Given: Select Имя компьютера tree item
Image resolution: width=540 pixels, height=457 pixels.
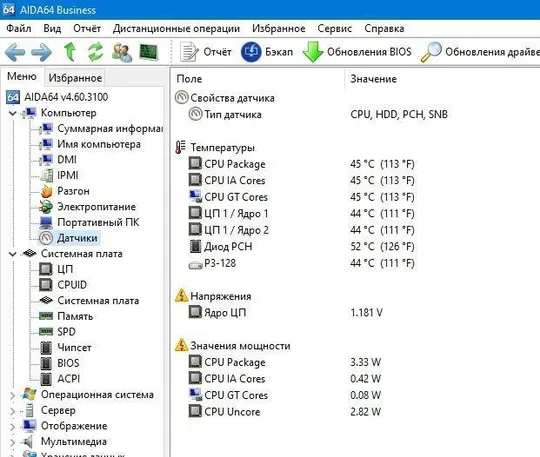Looking at the screenshot, I should tap(90, 144).
